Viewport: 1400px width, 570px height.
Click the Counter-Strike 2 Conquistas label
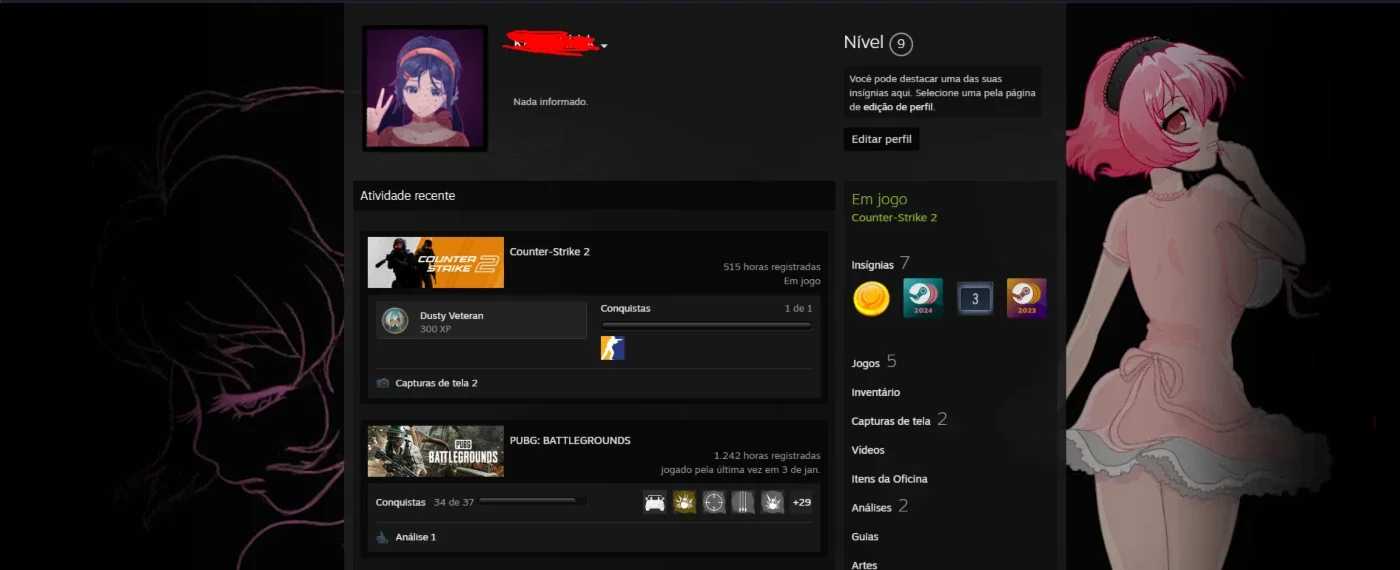click(625, 308)
